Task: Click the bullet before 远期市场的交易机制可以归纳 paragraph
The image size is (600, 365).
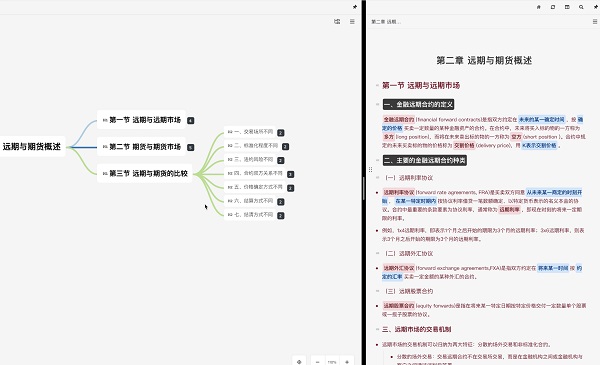Action: click(x=377, y=345)
